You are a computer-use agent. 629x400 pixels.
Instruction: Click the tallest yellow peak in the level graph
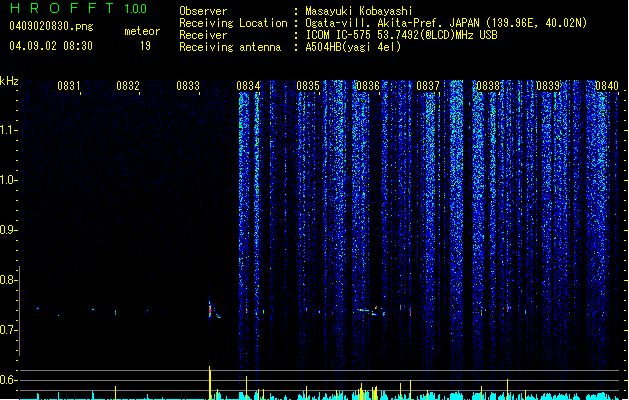click(x=209, y=383)
